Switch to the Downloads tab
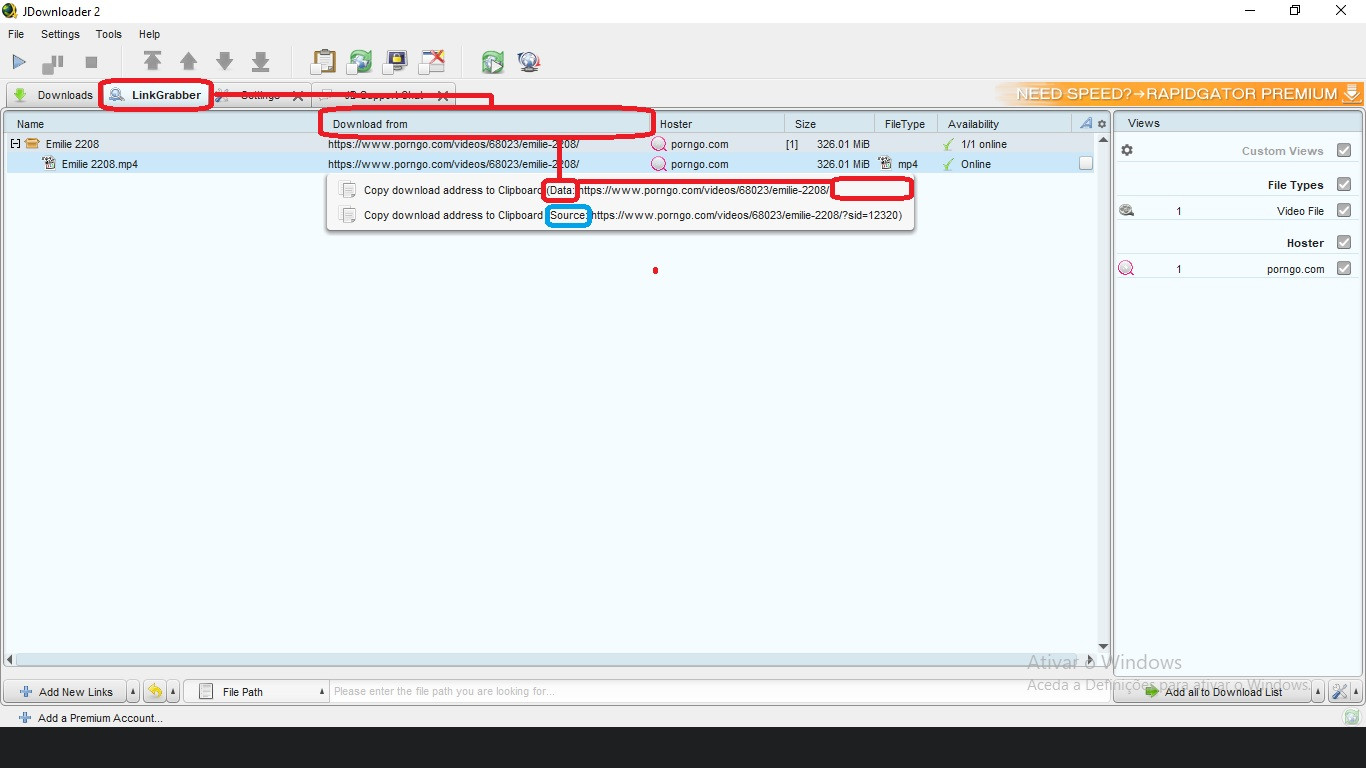 point(52,95)
